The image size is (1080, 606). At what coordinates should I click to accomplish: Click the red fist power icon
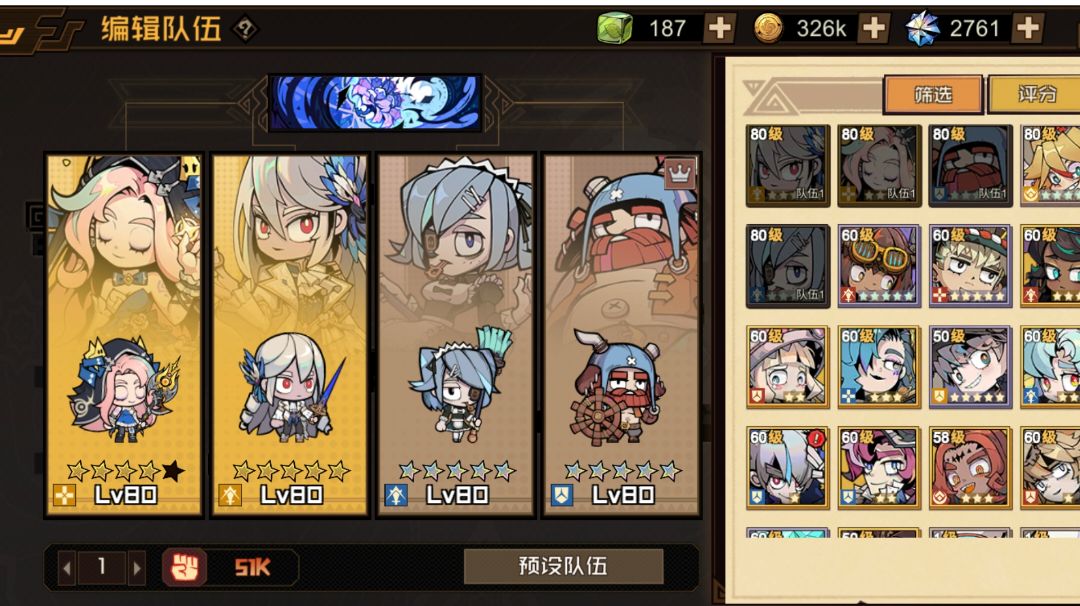[x=184, y=568]
